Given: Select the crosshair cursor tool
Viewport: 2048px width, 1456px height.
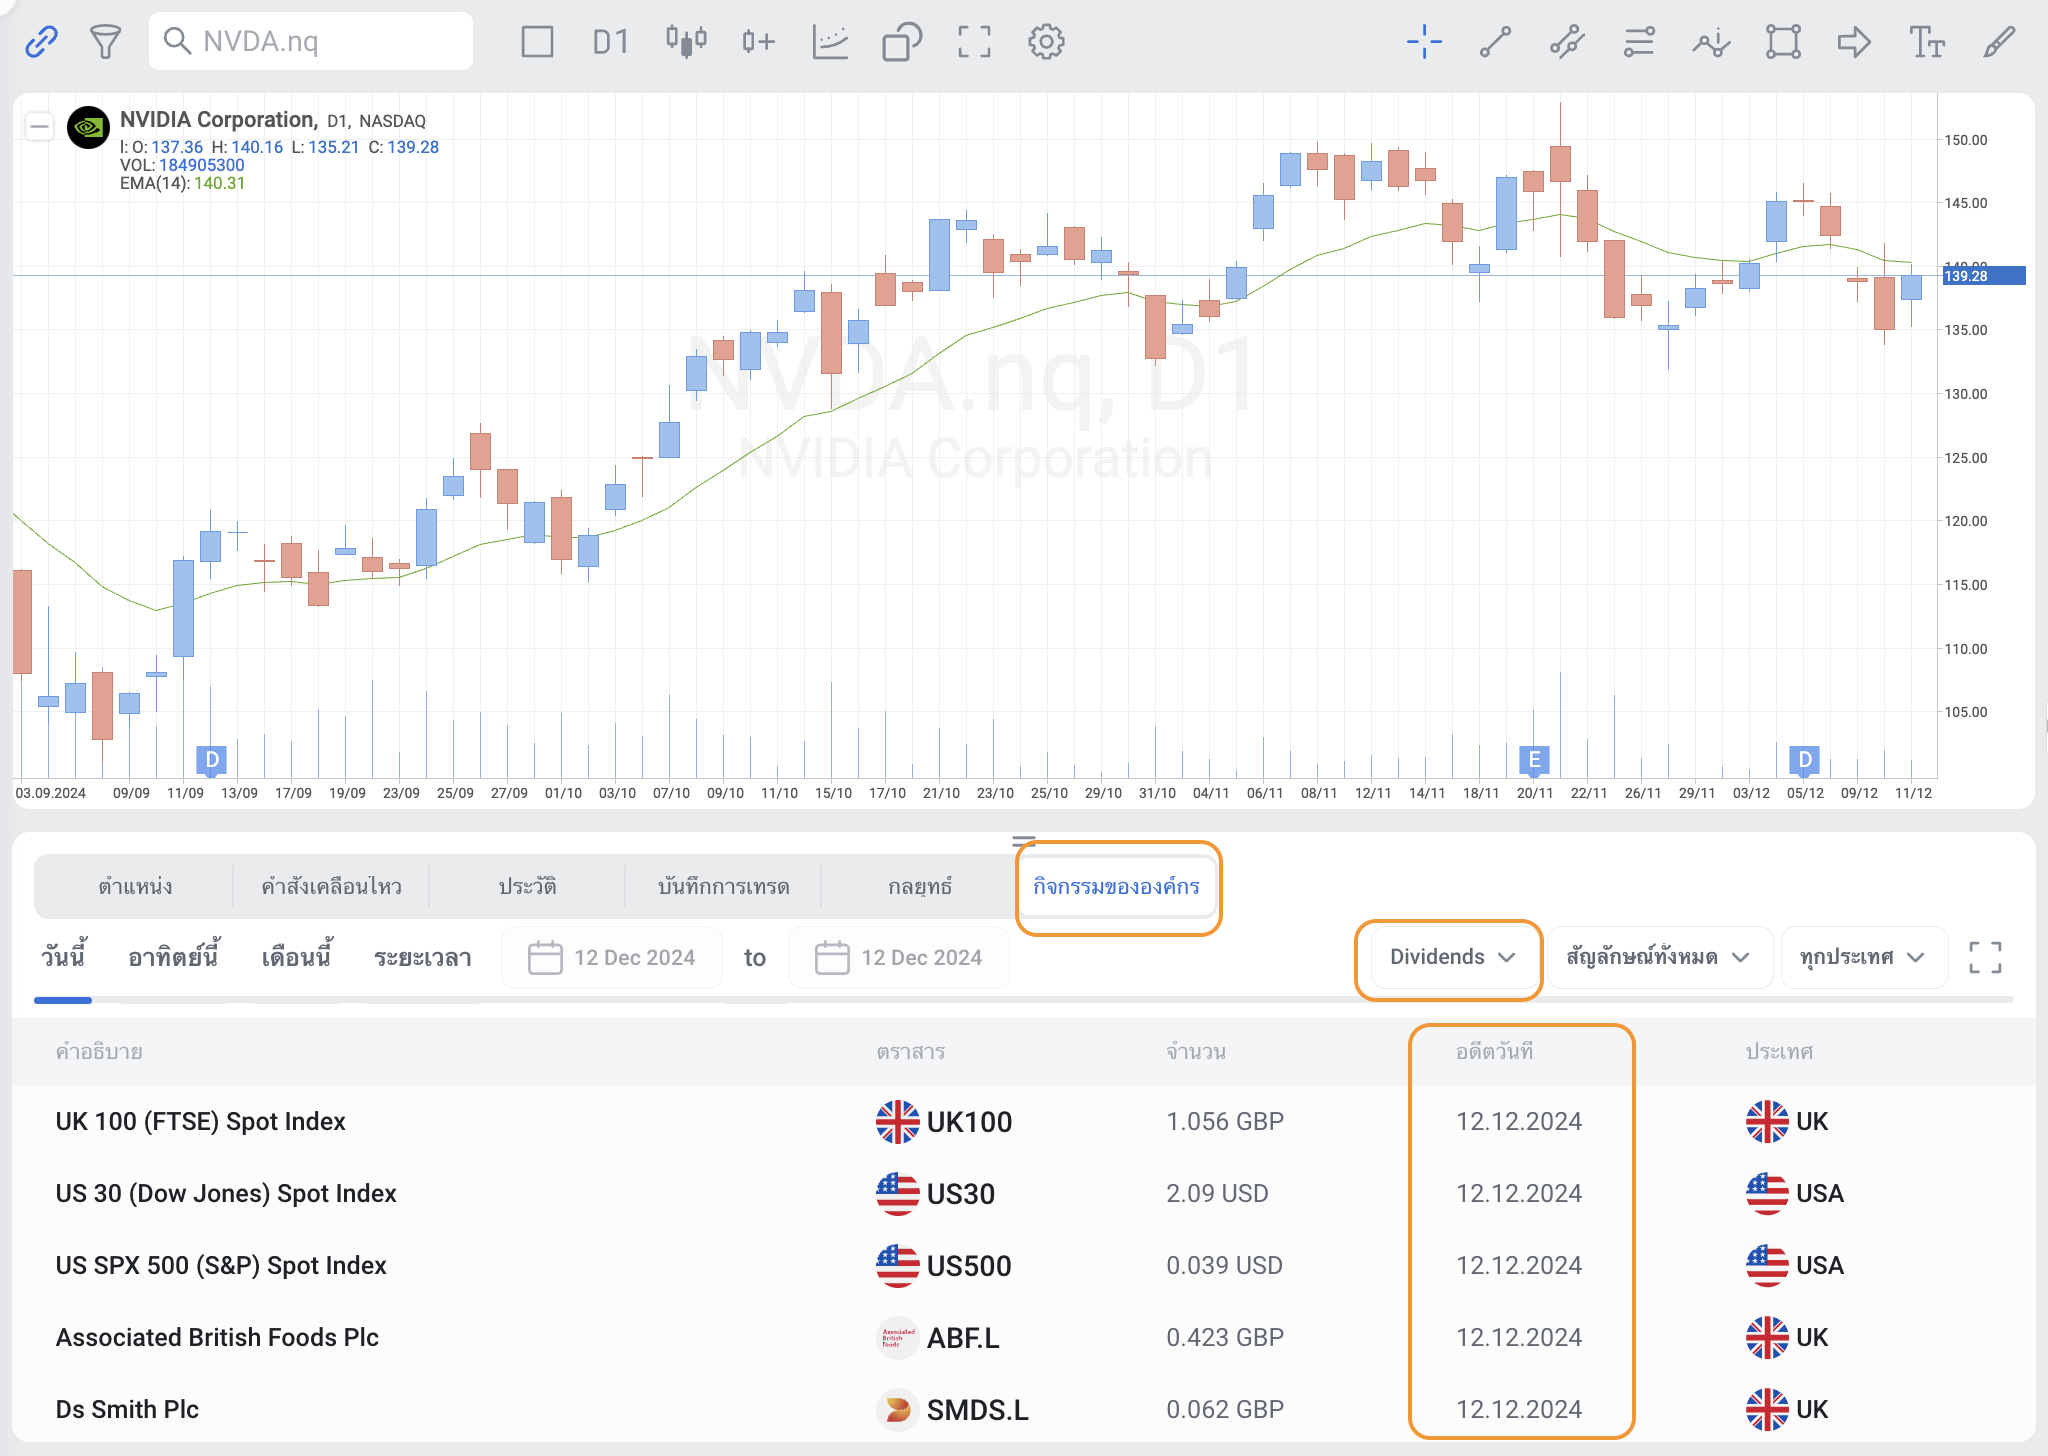Looking at the screenshot, I should pyautogui.click(x=1424, y=42).
